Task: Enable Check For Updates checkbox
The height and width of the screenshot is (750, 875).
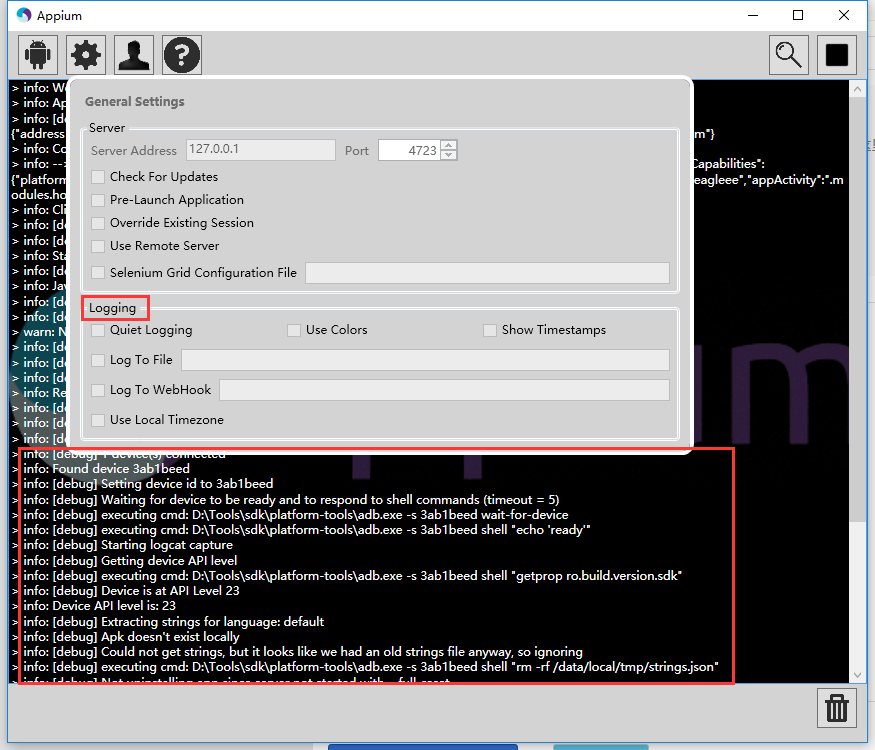Action: [98, 177]
